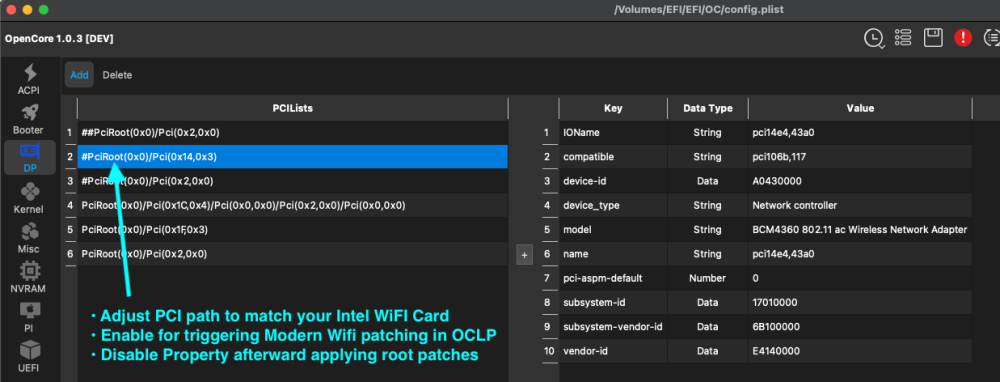The image size is (1000, 382).
Task: Click the IOName key cell
Action: pyautogui.click(x=613, y=133)
